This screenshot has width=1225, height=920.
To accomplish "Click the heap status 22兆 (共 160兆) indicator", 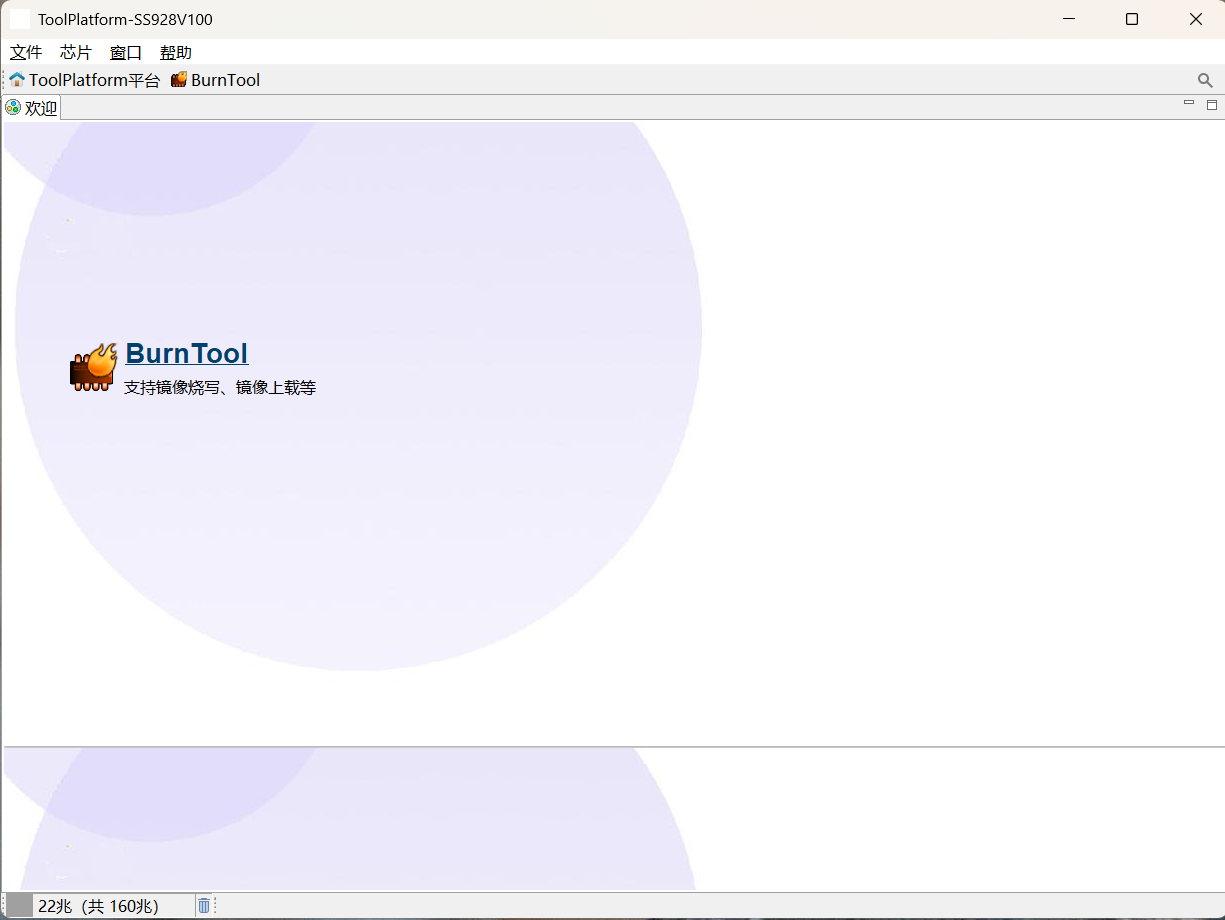I will (99, 906).
